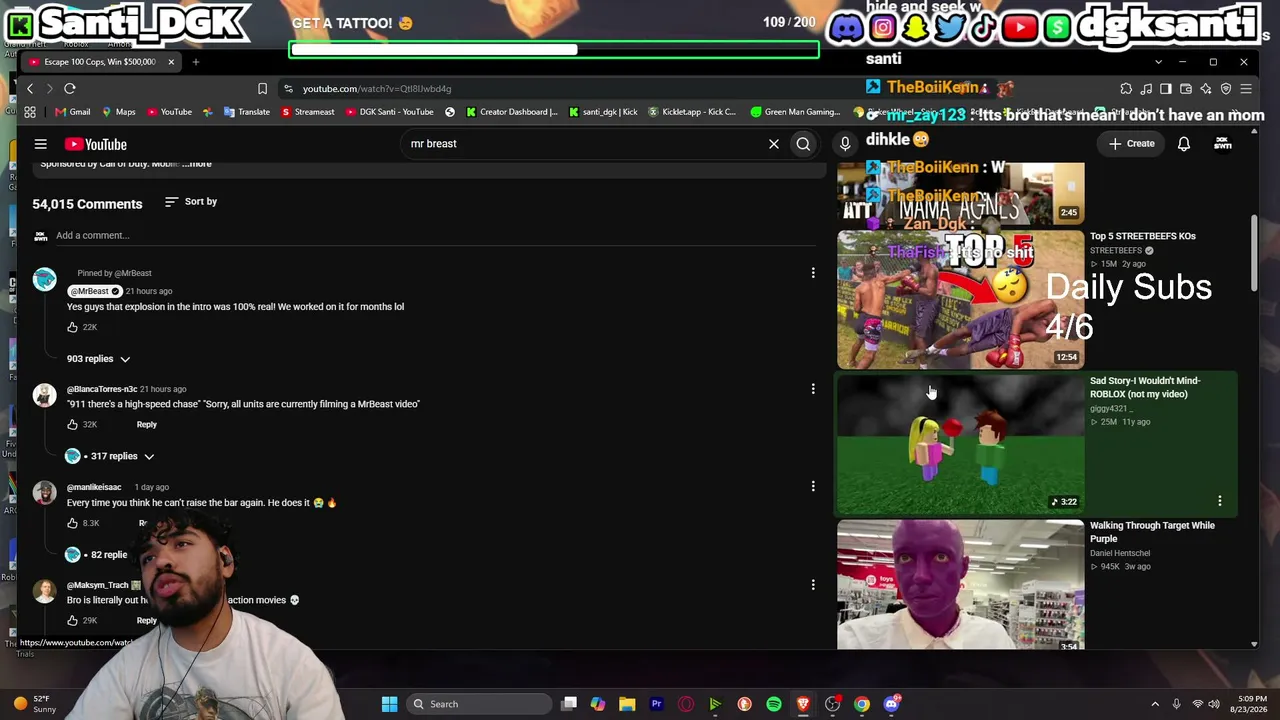Open YouTube notifications bell
The width and height of the screenshot is (1280, 720).
pos(1183,144)
